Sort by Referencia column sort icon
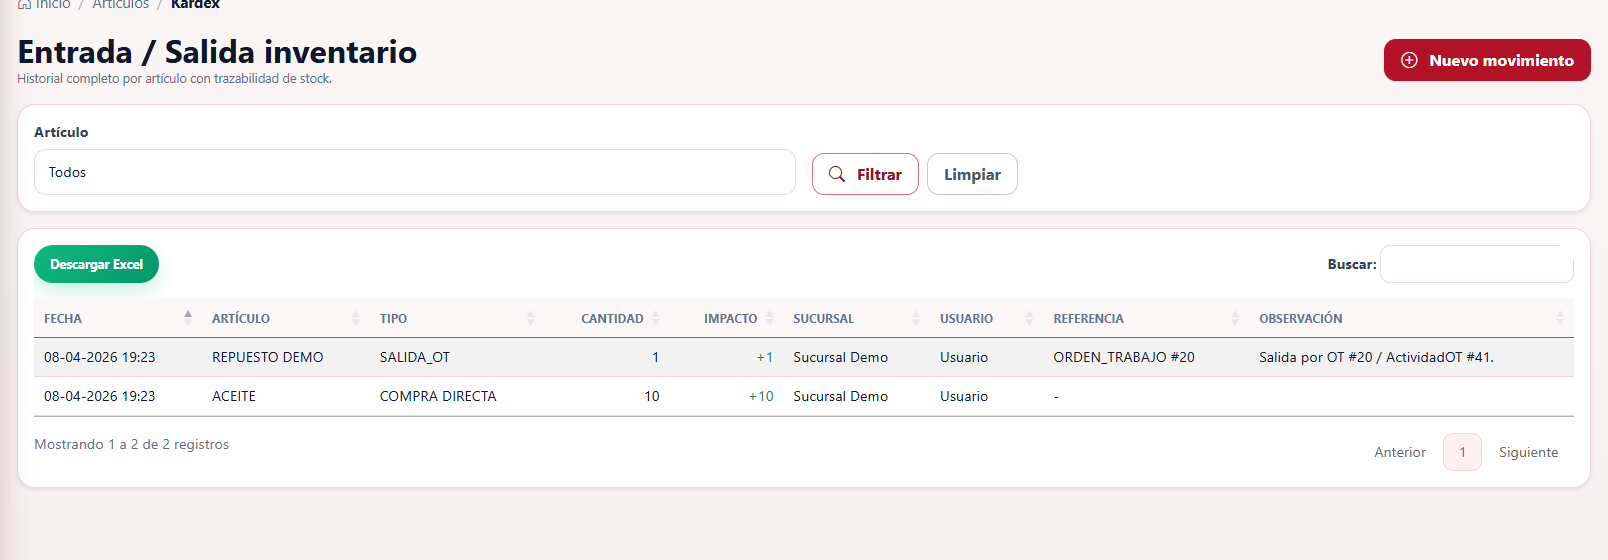Screen dimensions: 1608x560 (1235, 318)
